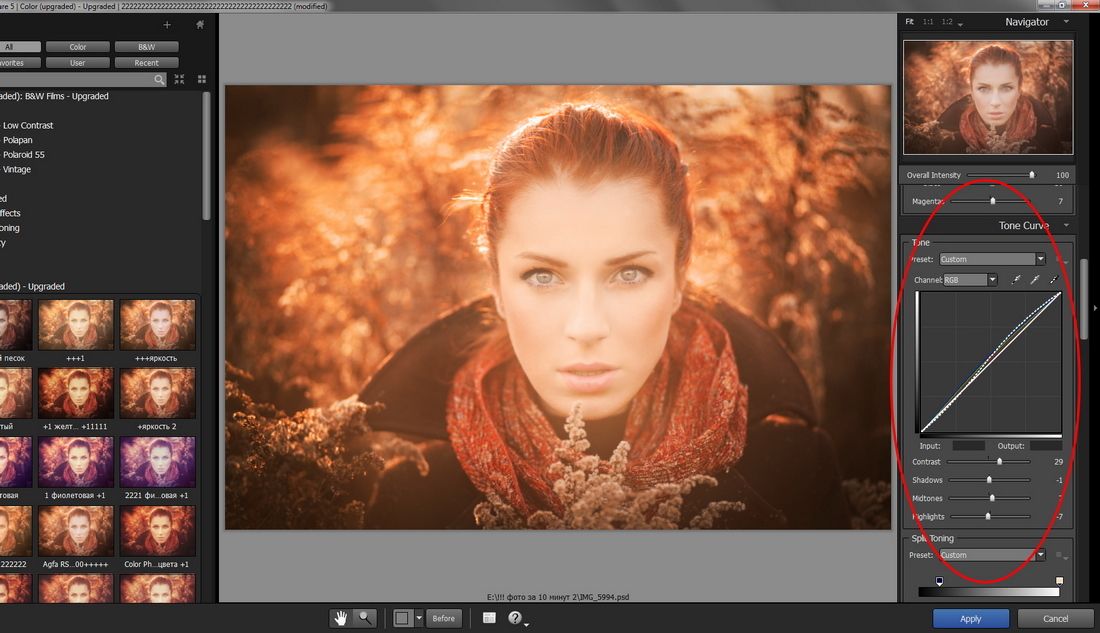This screenshot has height=633, width=1100.
Task: Select the Hand pan tool
Action: [341, 618]
